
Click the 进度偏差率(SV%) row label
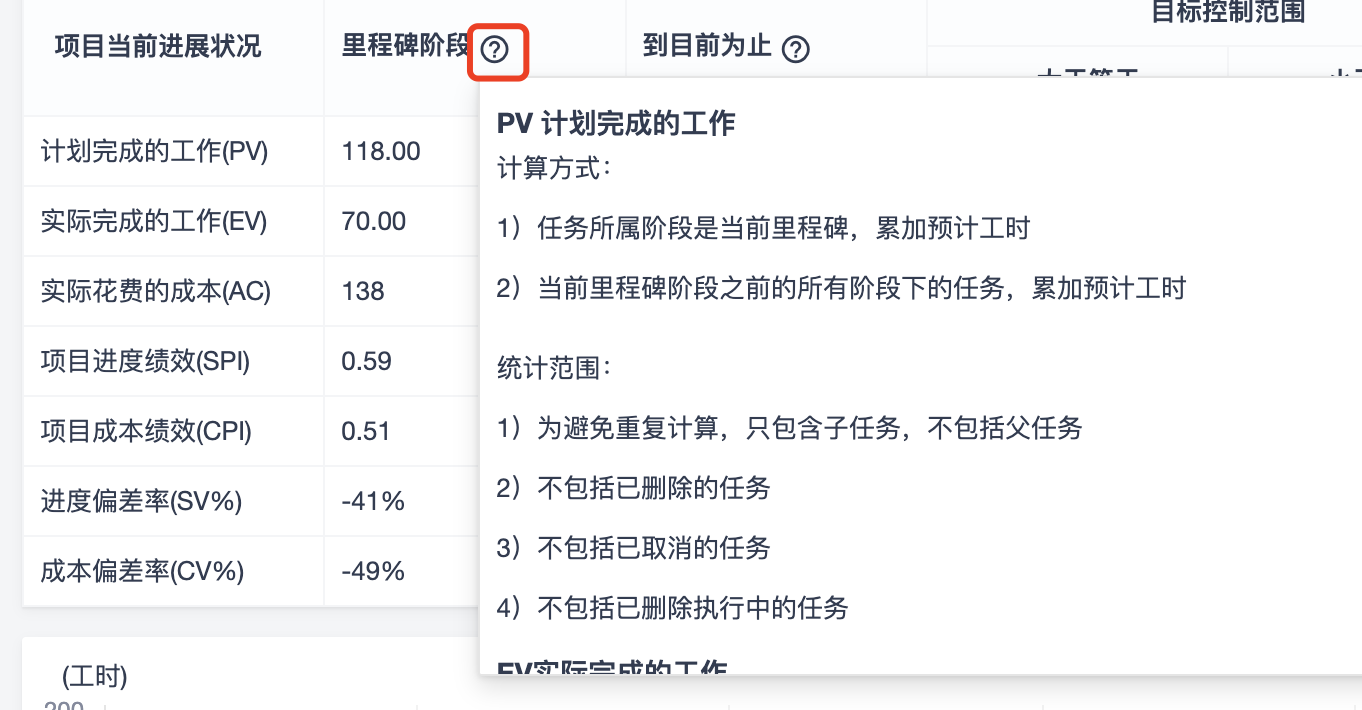(142, 501)
